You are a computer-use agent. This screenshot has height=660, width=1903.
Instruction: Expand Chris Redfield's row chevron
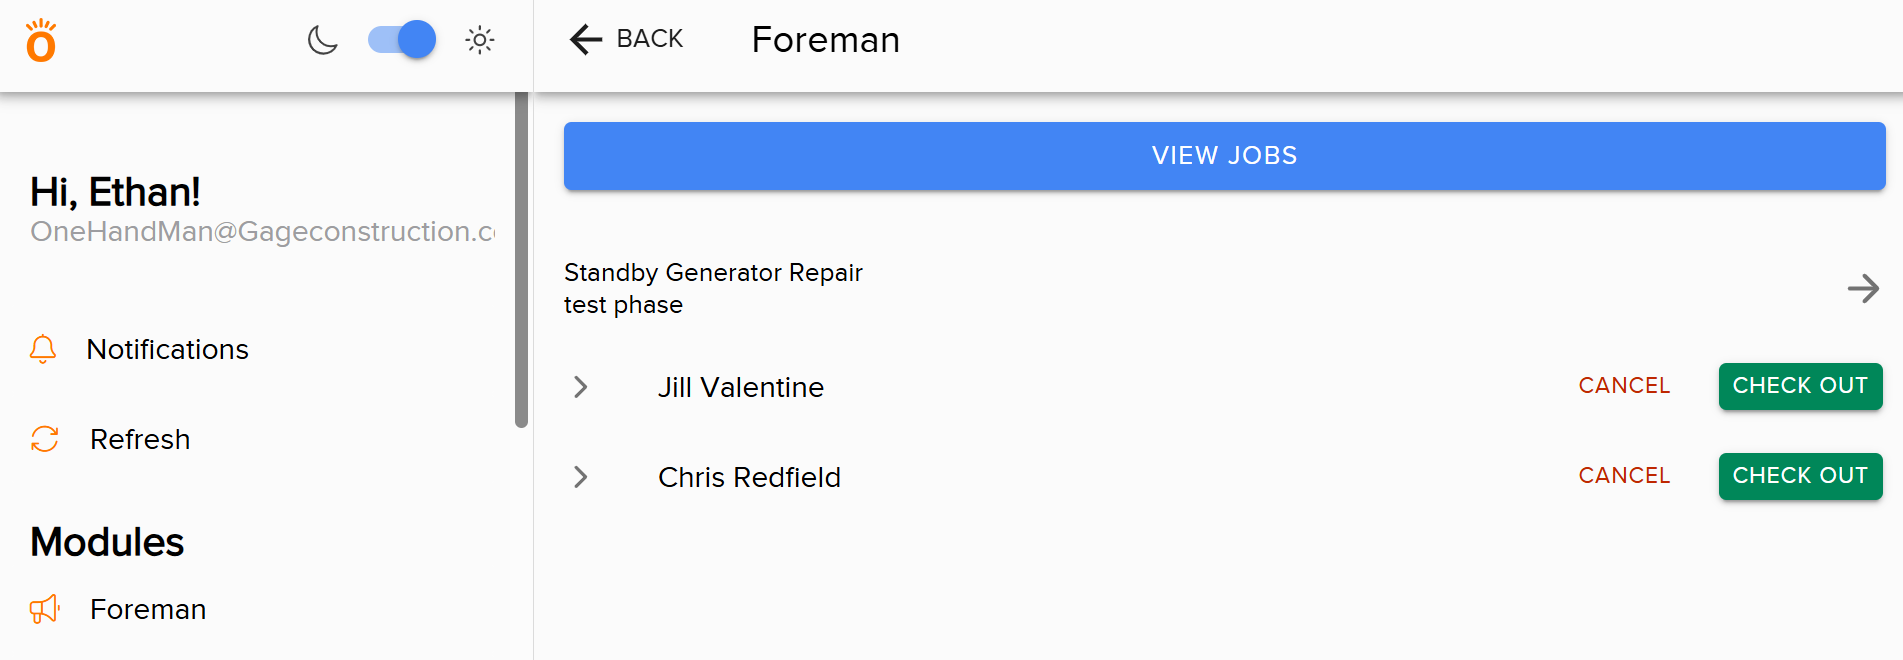pyautogui.click(x=581, y=477)
